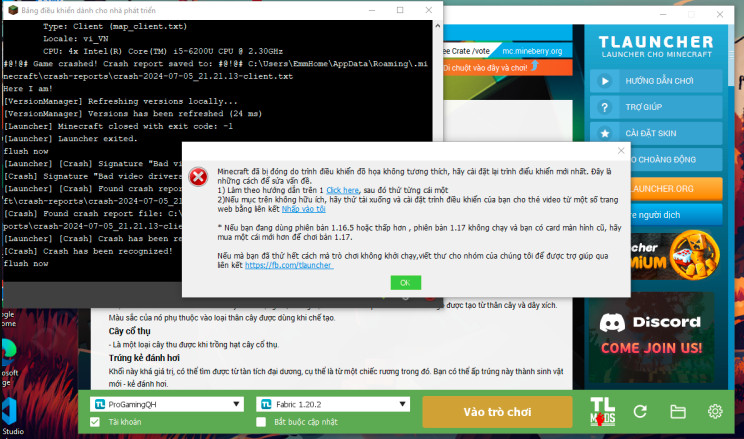Open the 'người dịch' sidebar button
This screenshot has height=439, width=744.
(677, 215)
